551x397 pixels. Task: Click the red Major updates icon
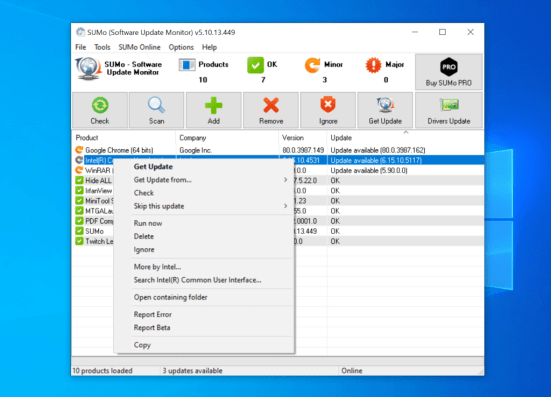pyautogui.click(x=373, y=65)
